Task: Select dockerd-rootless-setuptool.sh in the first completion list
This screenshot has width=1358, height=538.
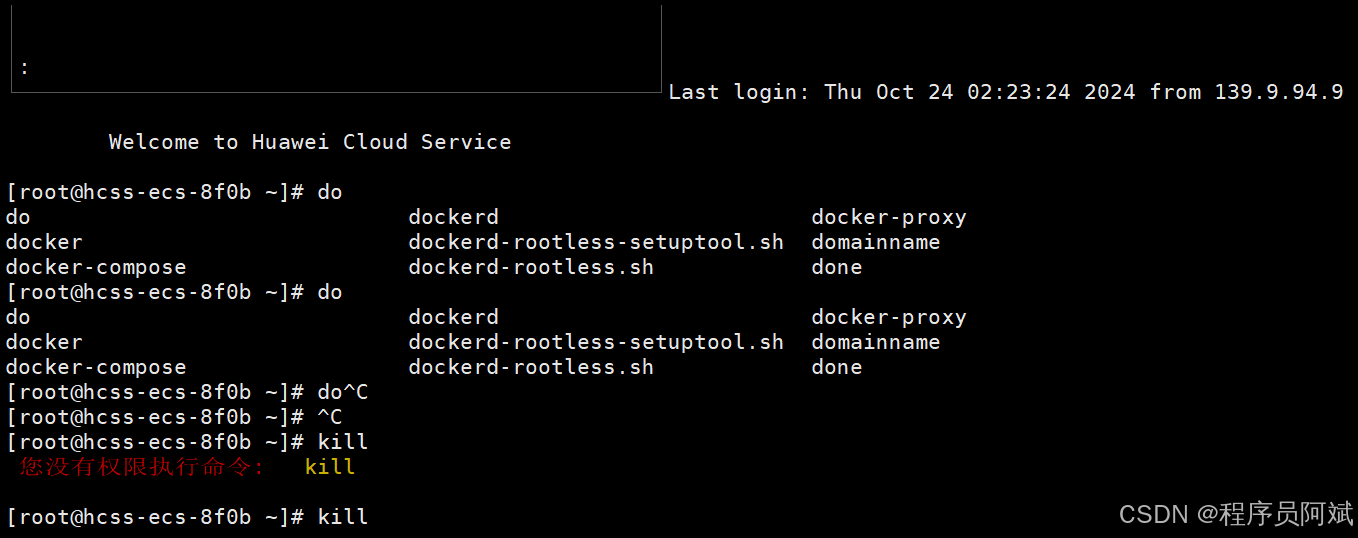Action: click(595, 242)
